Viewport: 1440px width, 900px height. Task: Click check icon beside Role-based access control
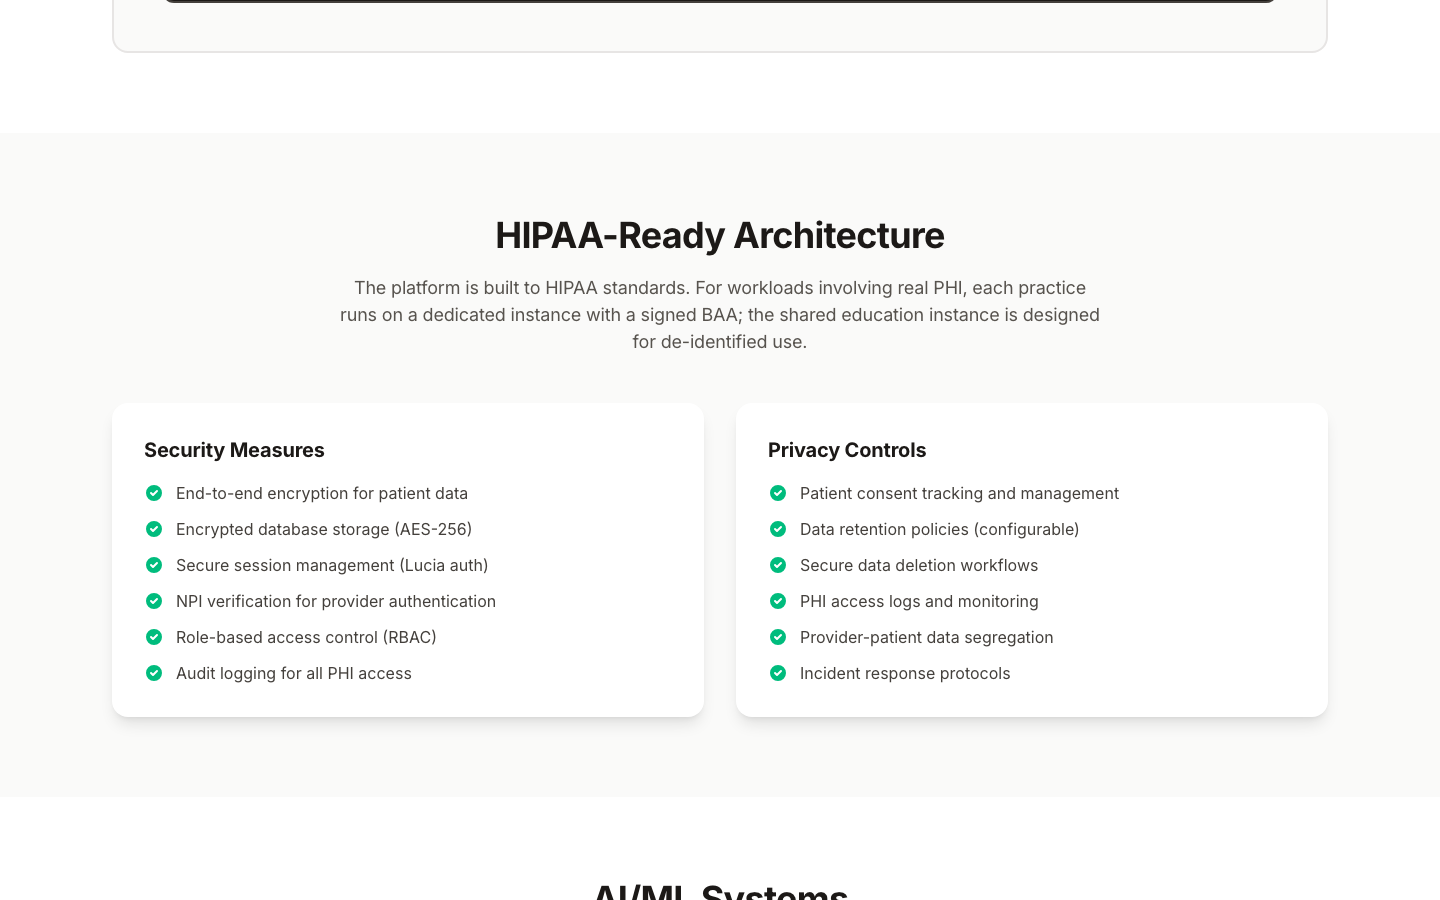click(154, 637)
